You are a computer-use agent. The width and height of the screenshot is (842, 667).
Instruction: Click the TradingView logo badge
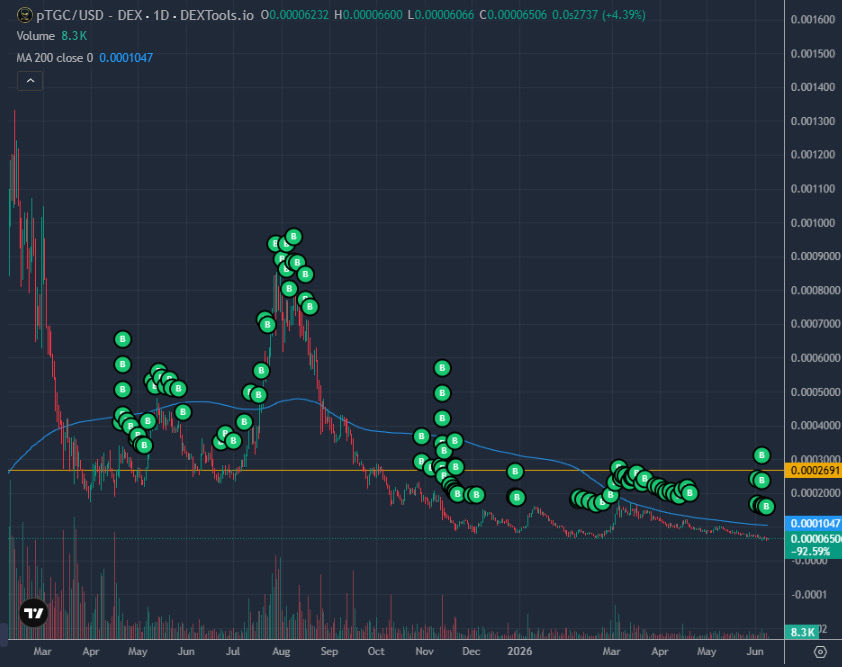33,613
